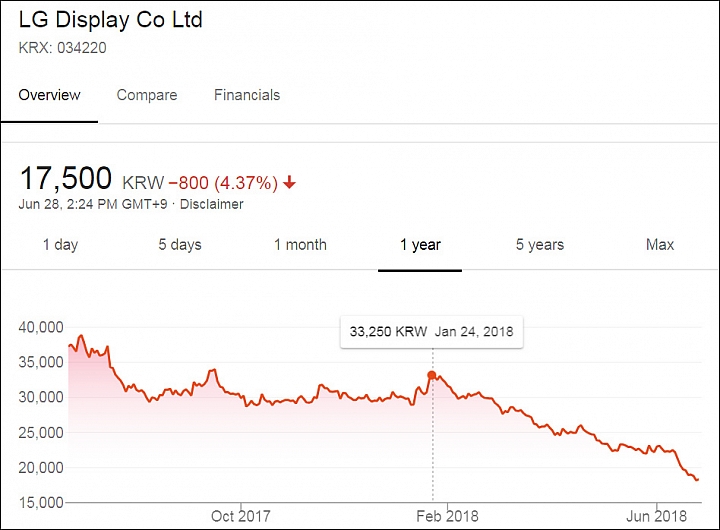720x530 pixels.
Task: Click the Feb 2018 axis marker
Action: (x=447, y=516)
